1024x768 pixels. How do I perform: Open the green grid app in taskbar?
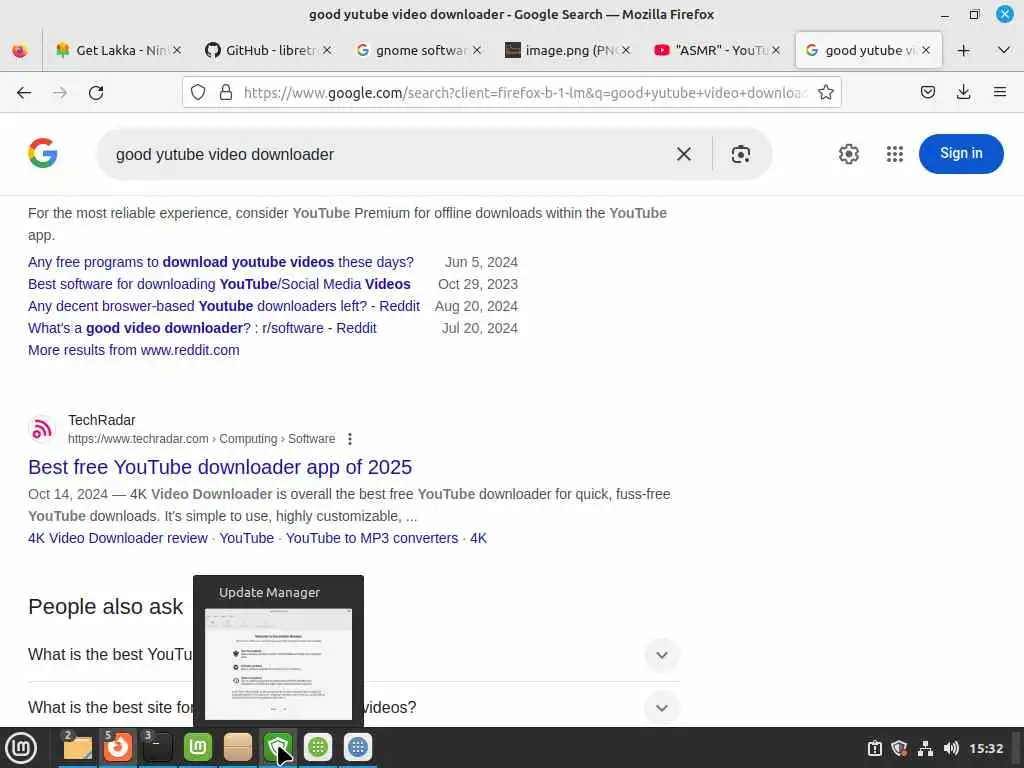pos(317,747)
